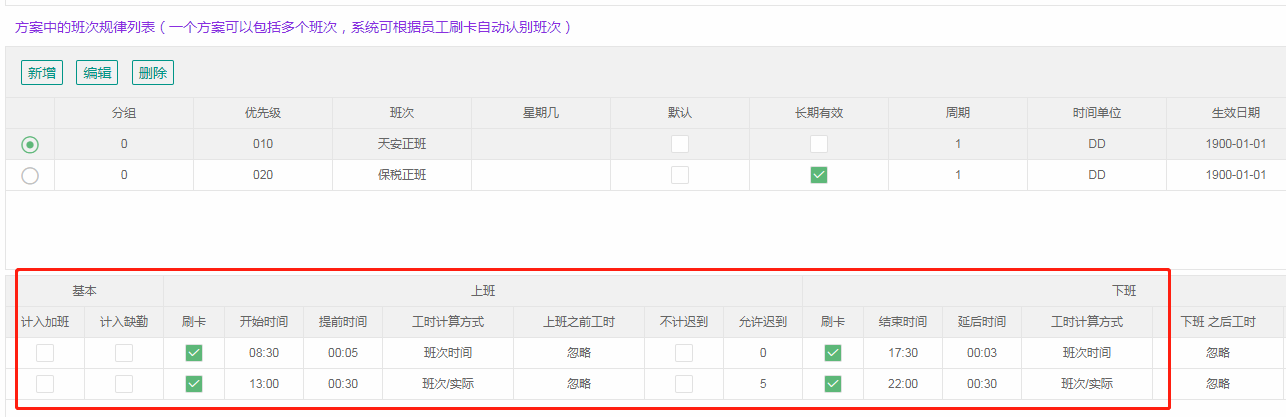Uncheck 上班 刷卡 checkbox in the 08:30 row
1286x417 pixels.
click(x=194, y=353)
